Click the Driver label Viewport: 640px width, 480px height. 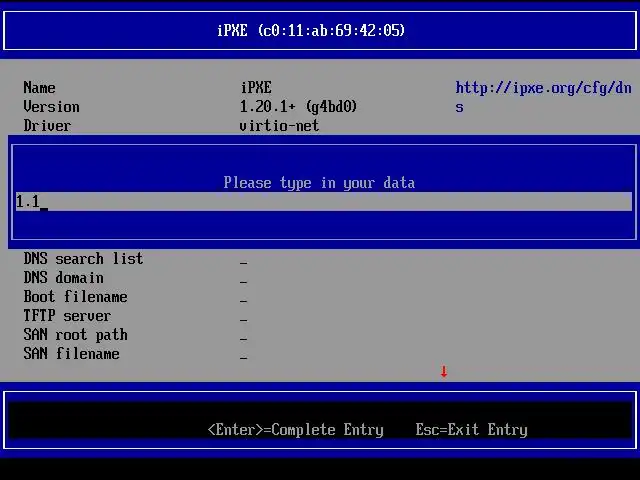[x=47, y=126]
